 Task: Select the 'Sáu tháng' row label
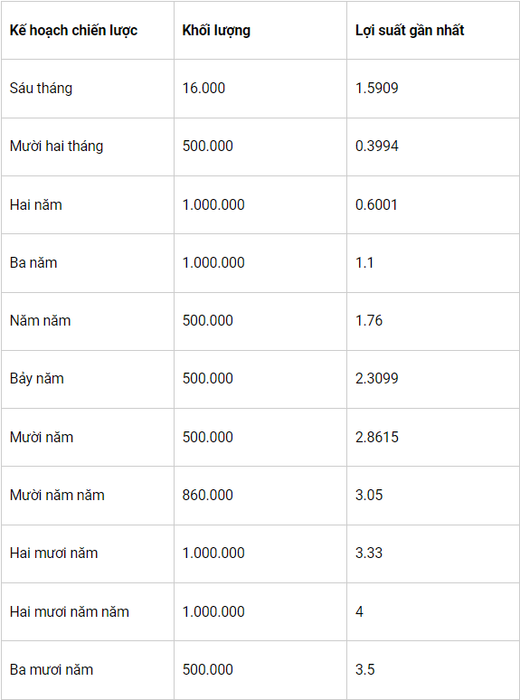41,88
